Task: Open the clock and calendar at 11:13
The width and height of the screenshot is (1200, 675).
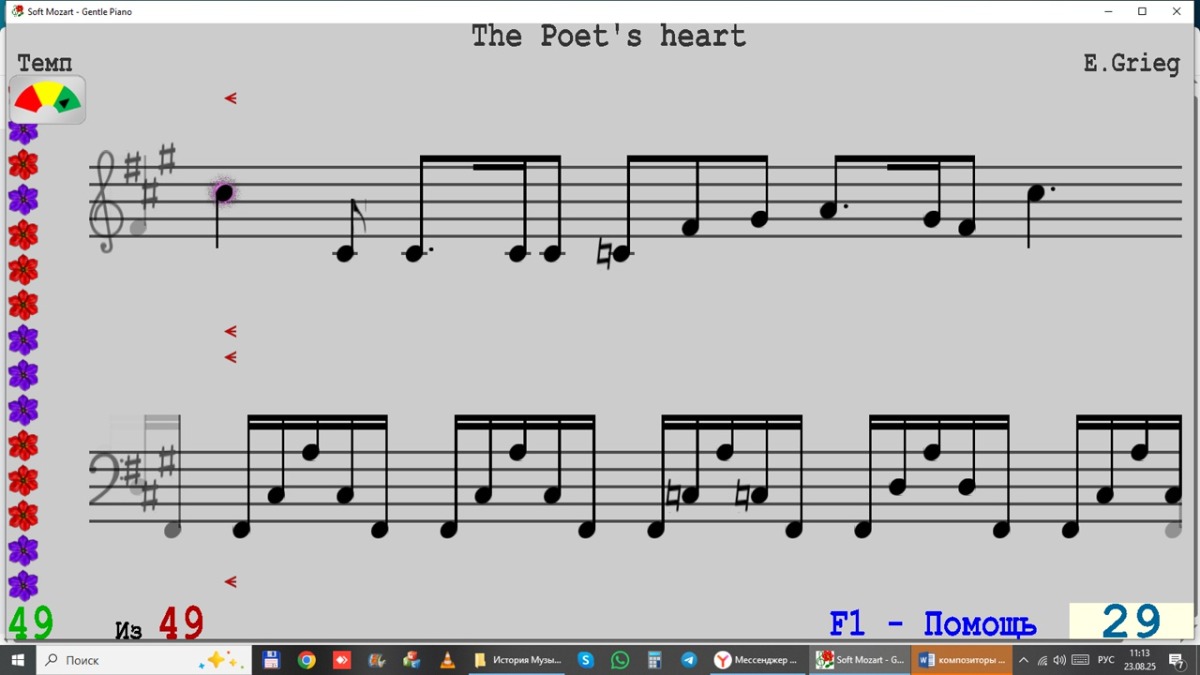Action: 1139,660
